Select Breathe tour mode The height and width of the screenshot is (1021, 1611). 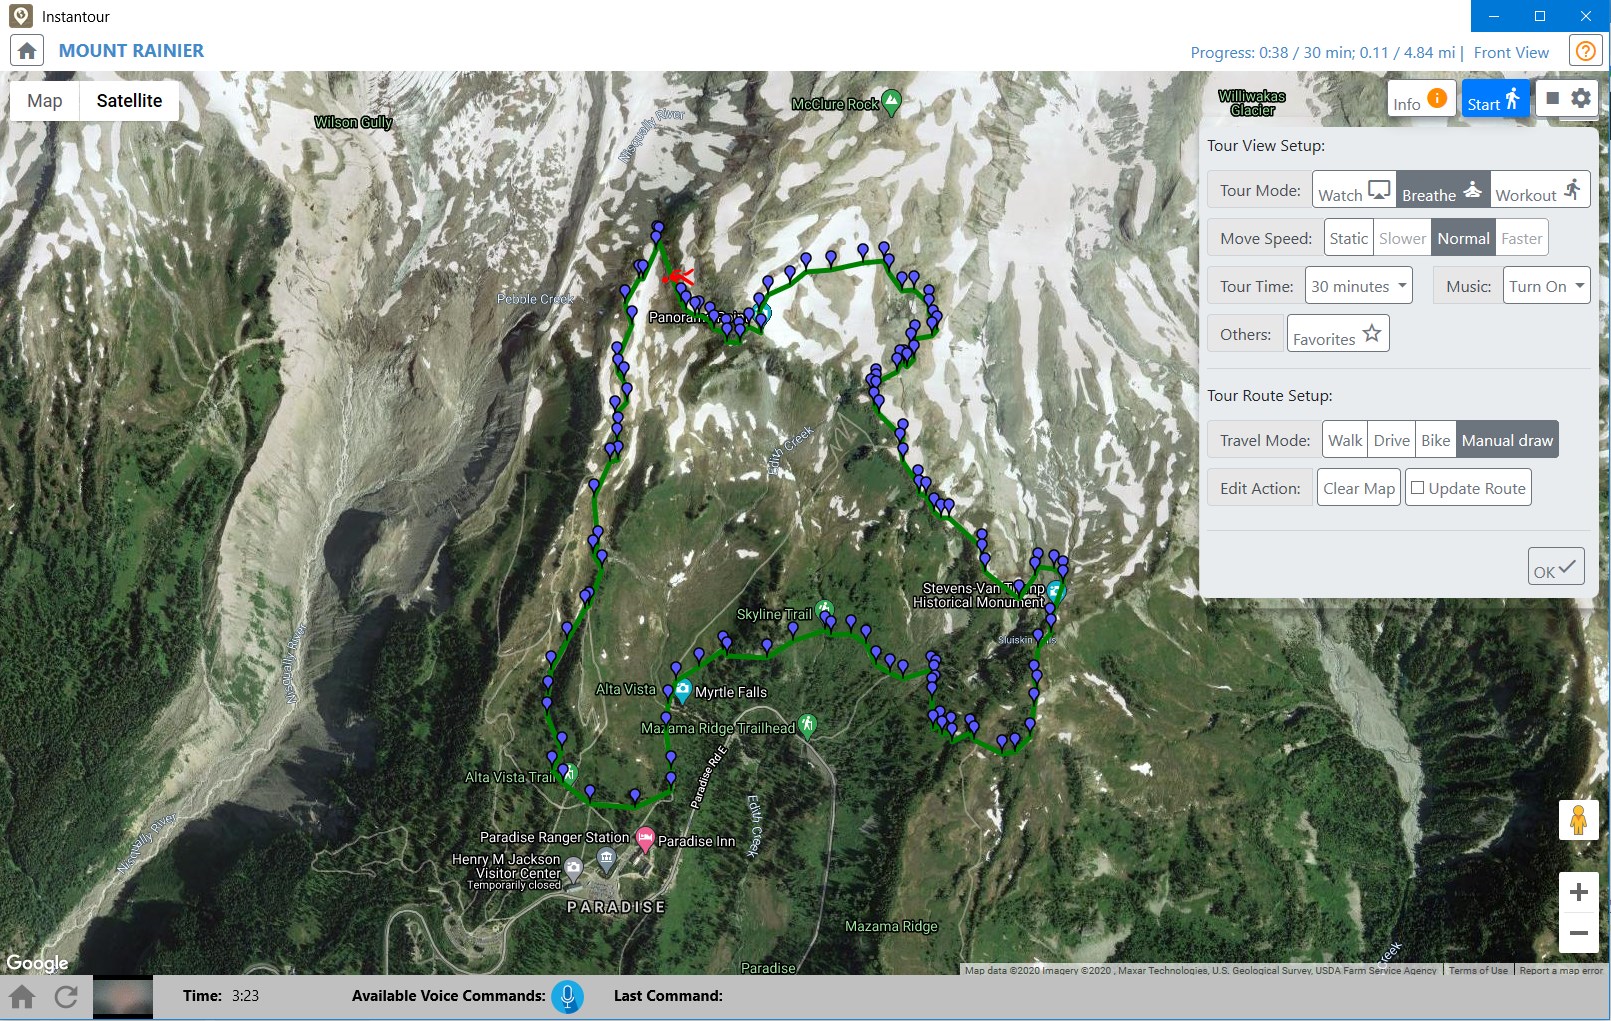click(x=1443, y=190)
